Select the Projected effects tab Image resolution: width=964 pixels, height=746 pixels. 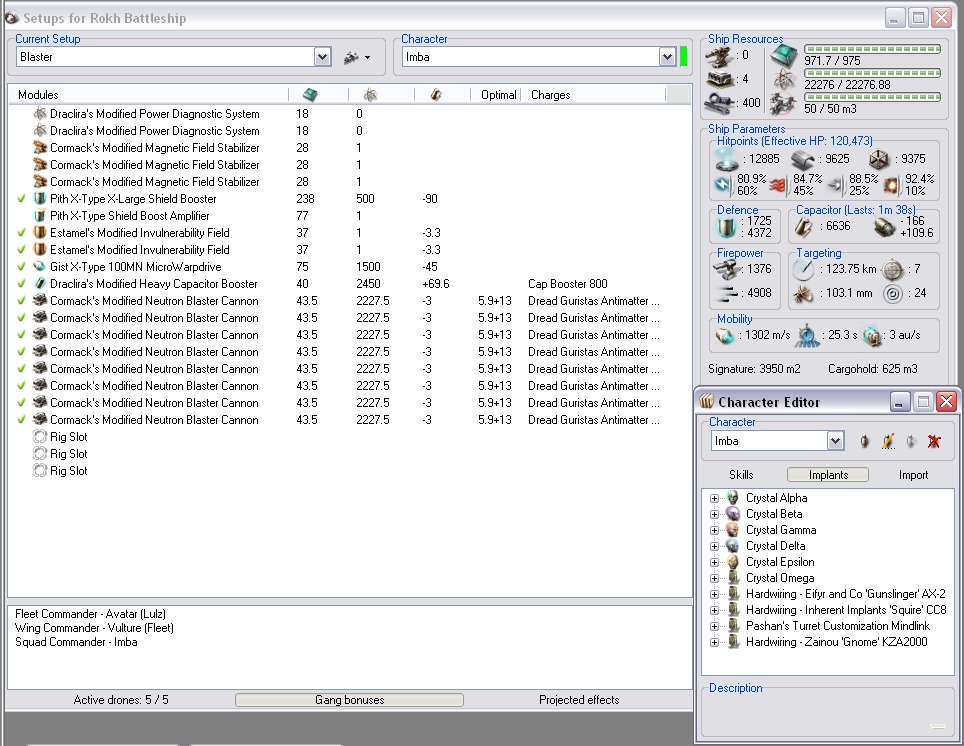click(579, 700)
